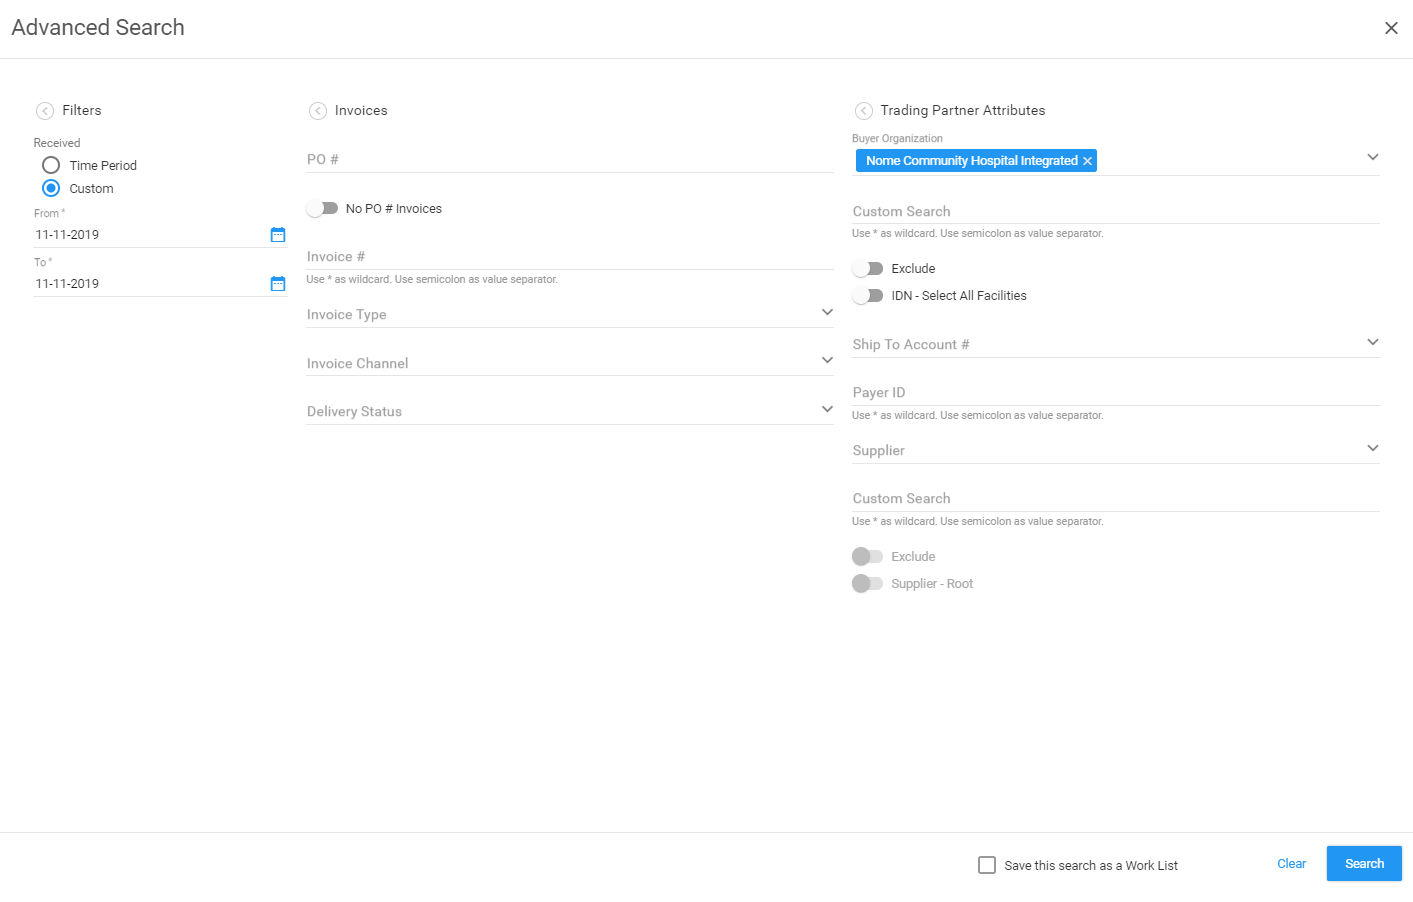Toggle Exclude under the first Custom Search
The image size is (1413, 902).
click(x=868, y=268)
